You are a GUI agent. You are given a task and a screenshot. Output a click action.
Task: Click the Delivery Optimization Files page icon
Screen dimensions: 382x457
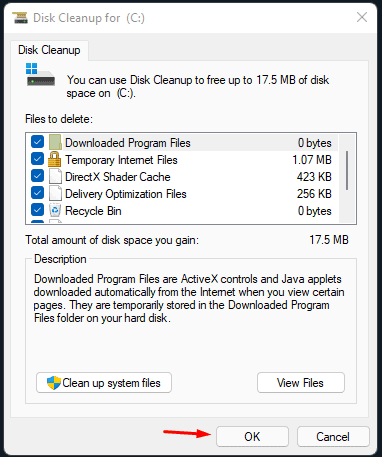(55, 193)
